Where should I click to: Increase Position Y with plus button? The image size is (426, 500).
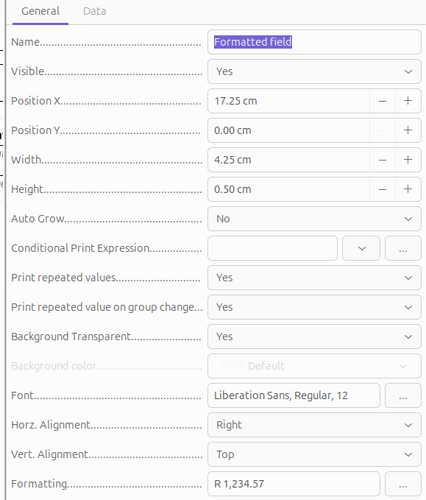(408, 130)
